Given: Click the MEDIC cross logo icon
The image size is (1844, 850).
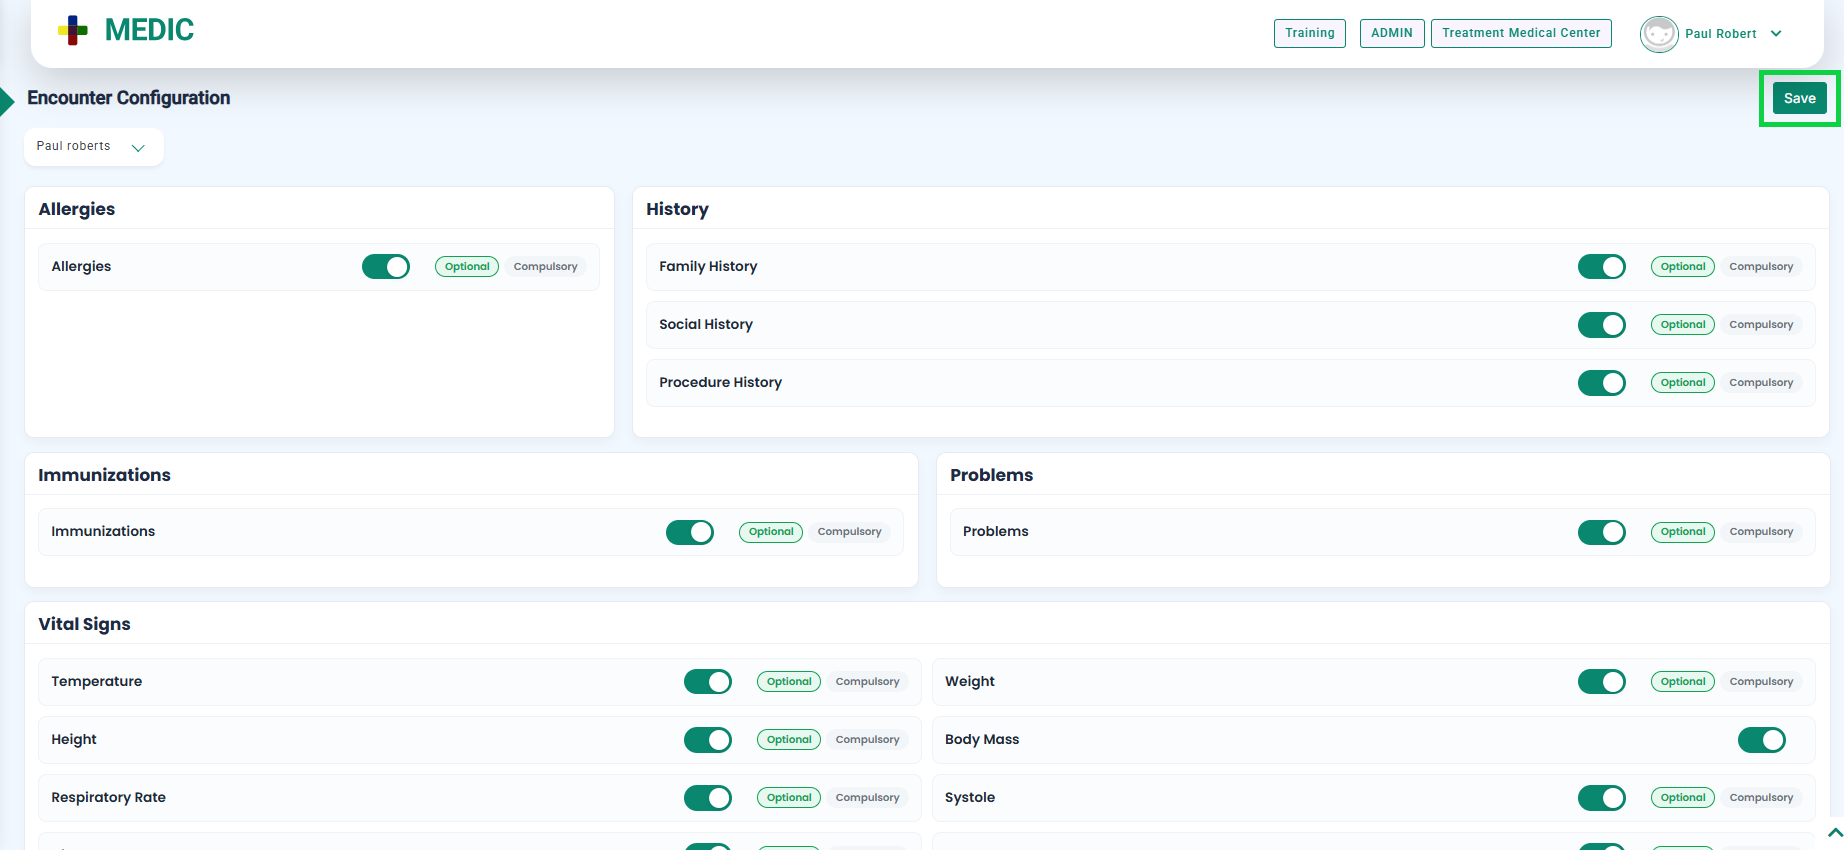Looking at the screenshot, I should 73,31.
